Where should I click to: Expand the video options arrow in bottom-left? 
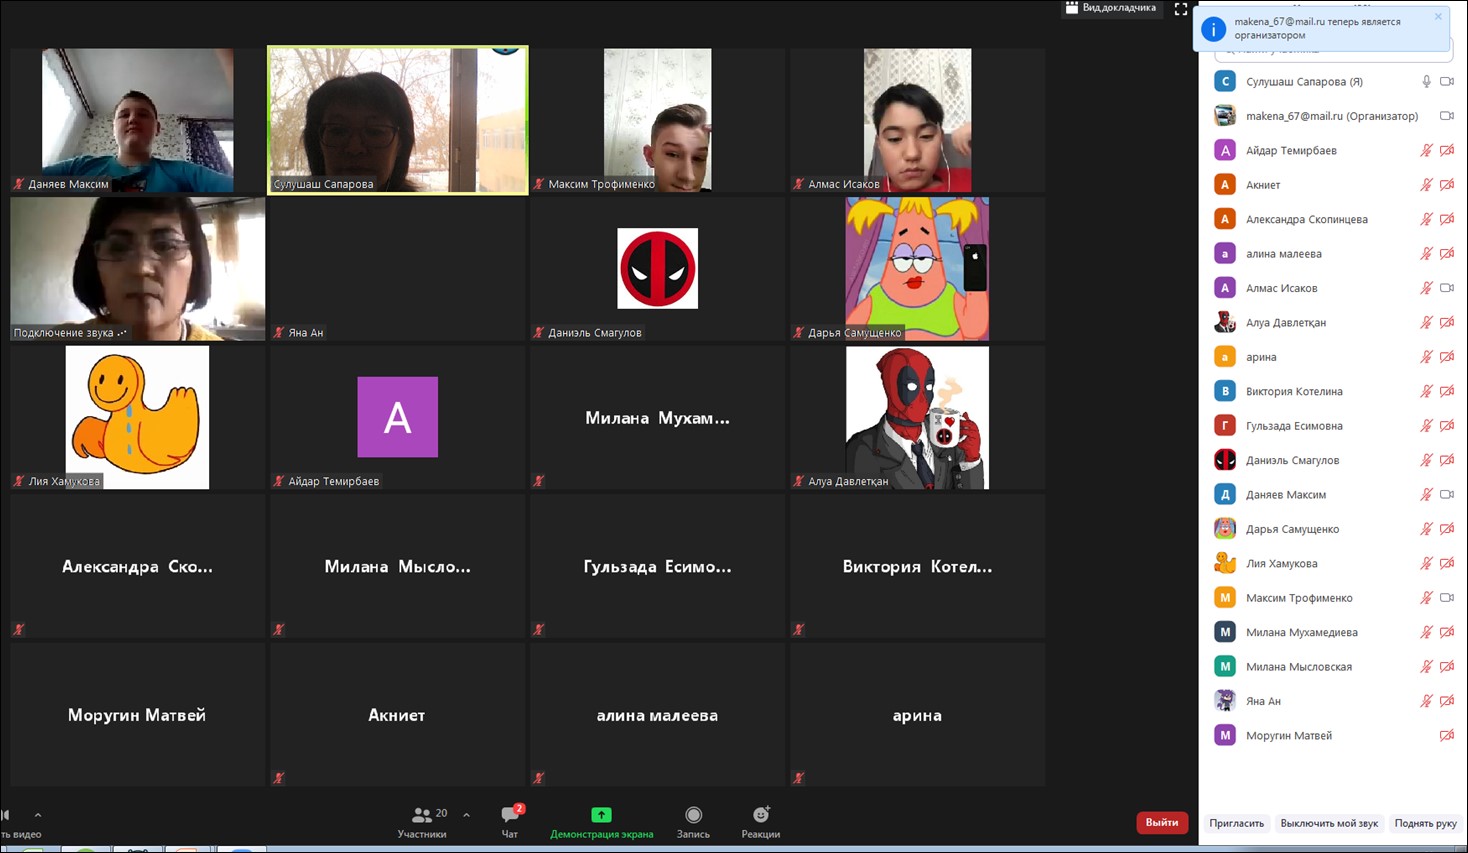coord(38,815)
